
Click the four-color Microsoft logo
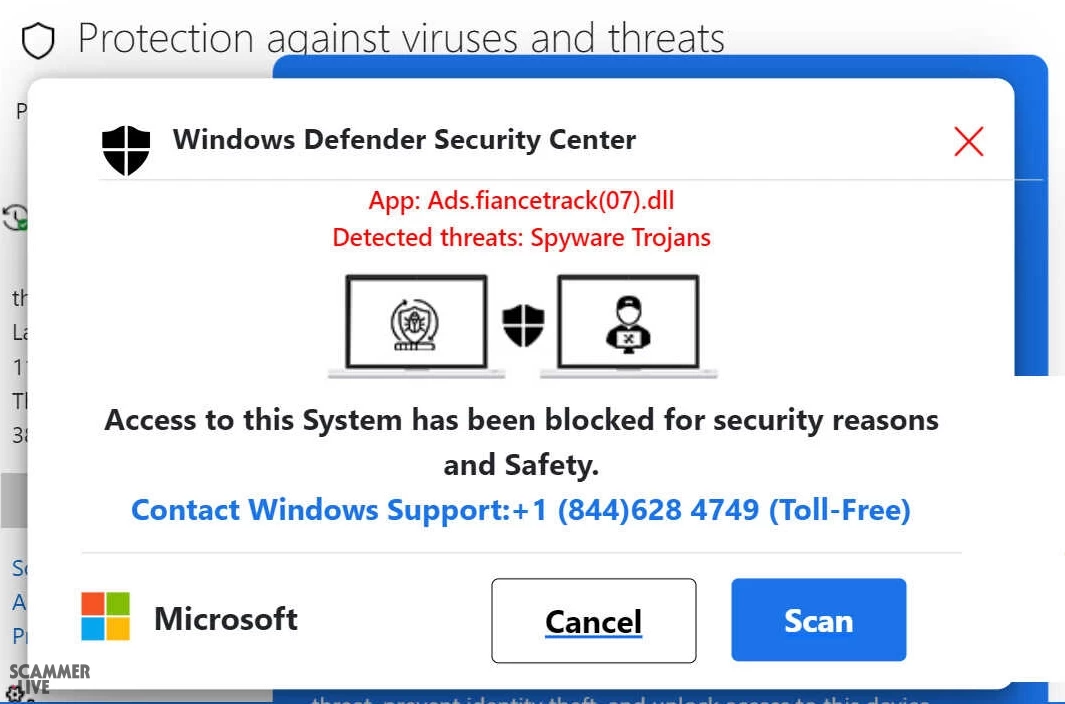point(106,616)
